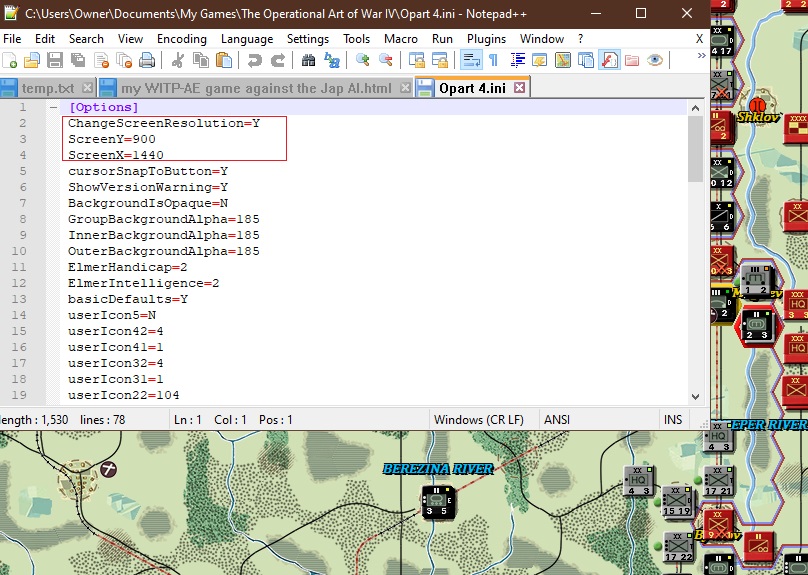Open the Language menu
This screenshot has width=808, height=575.
(x=247, y=39)
